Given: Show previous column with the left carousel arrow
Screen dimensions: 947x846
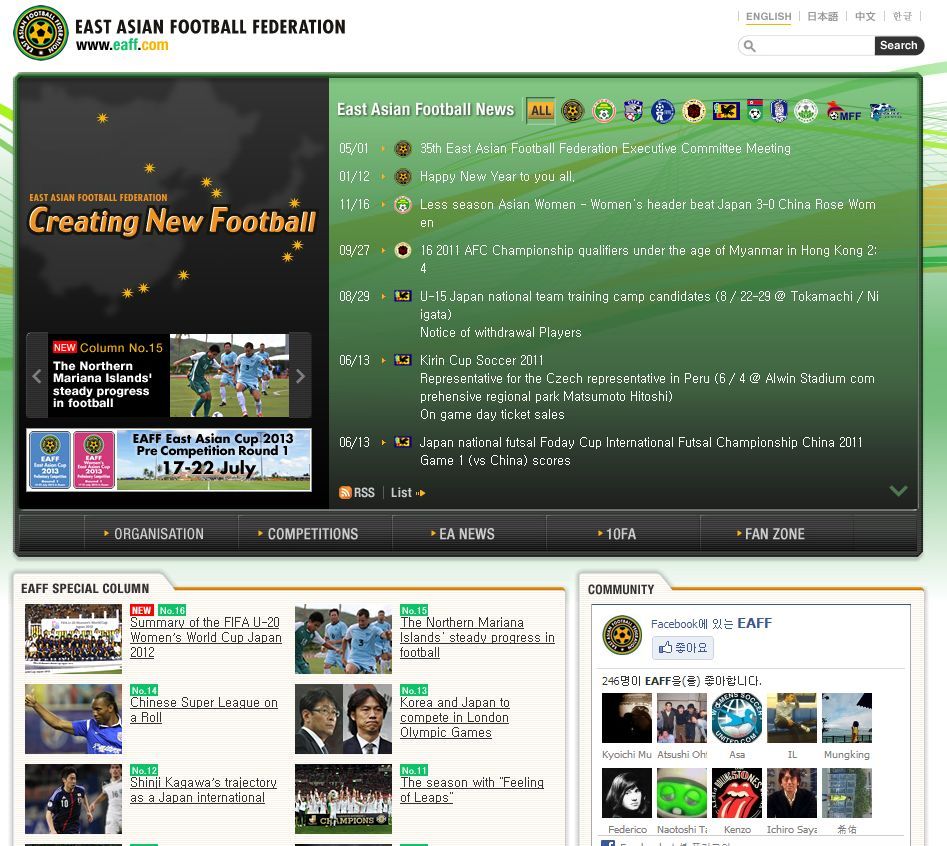Looking at the screenshot, I should point(37,376).
